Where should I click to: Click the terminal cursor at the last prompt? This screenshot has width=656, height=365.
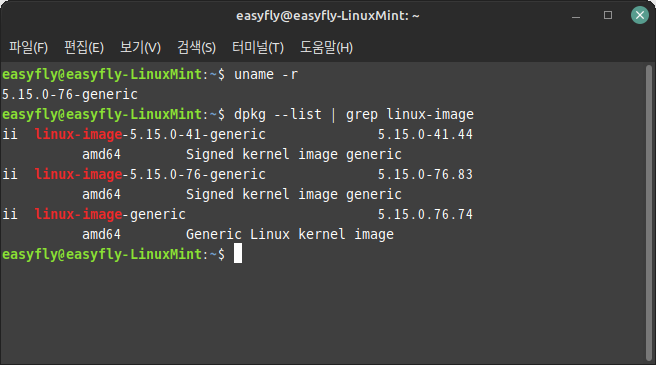[x=238, y=254]
